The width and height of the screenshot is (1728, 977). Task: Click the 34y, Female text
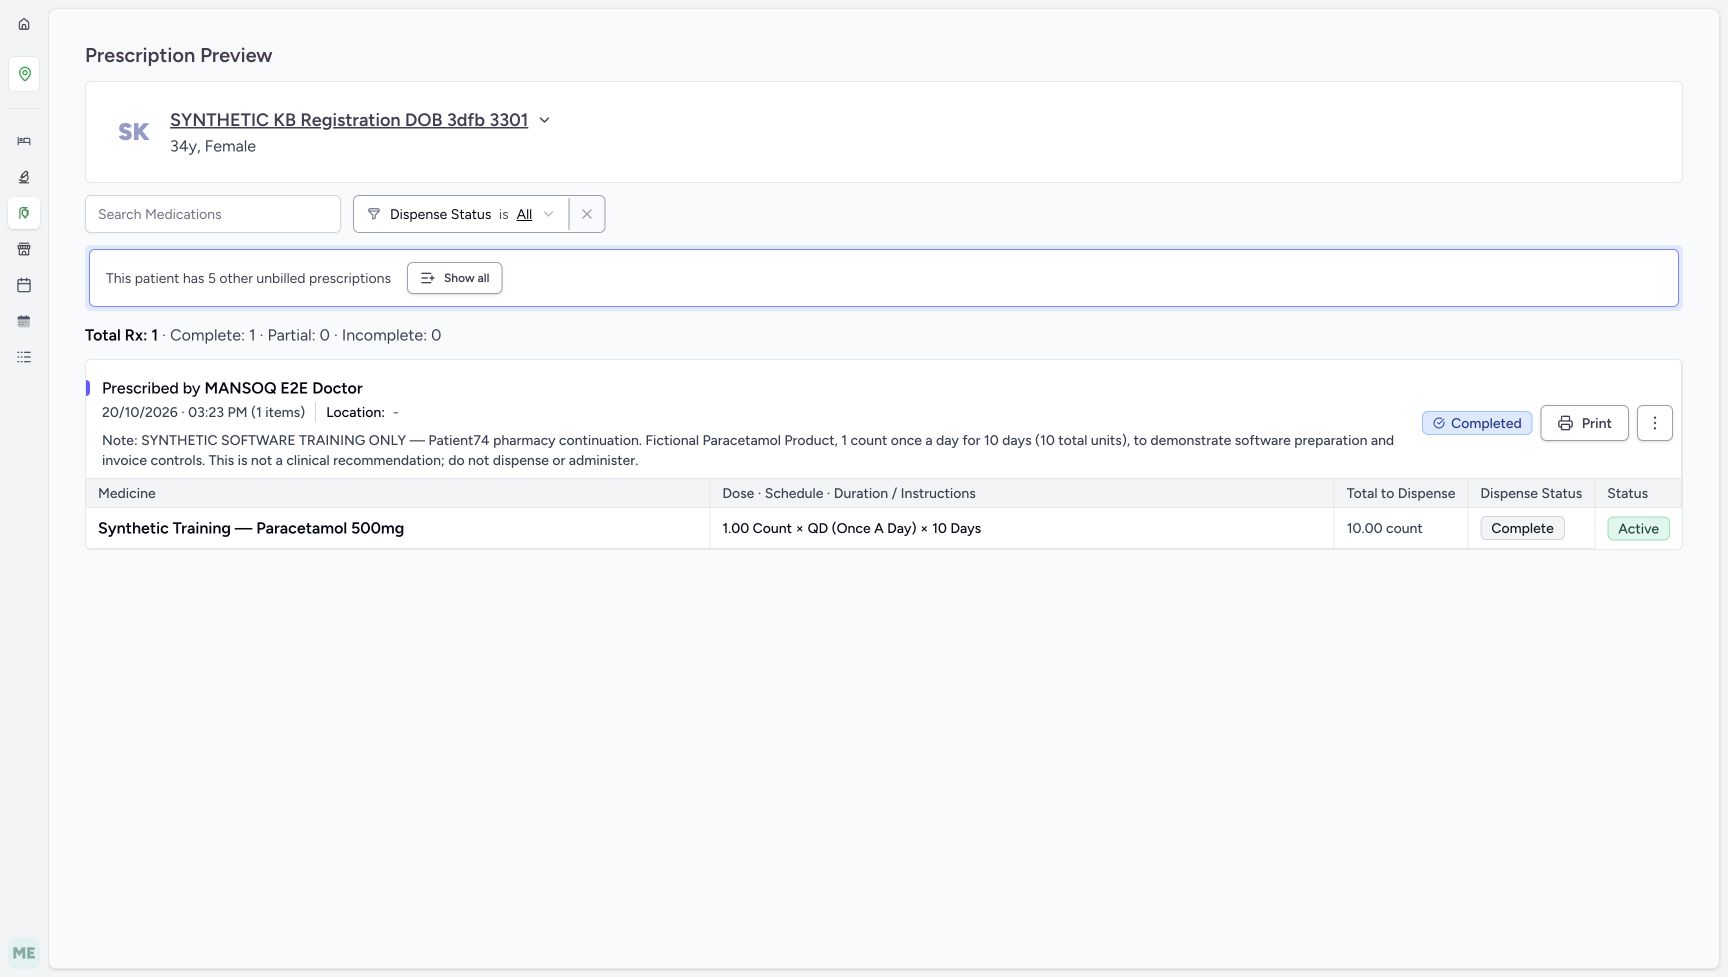(x=213, y=146)
